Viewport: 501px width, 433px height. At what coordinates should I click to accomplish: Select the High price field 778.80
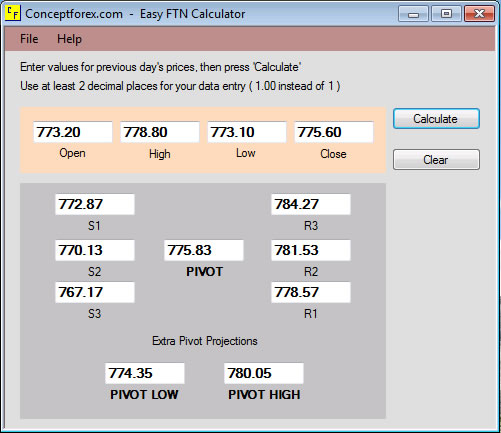160,132
